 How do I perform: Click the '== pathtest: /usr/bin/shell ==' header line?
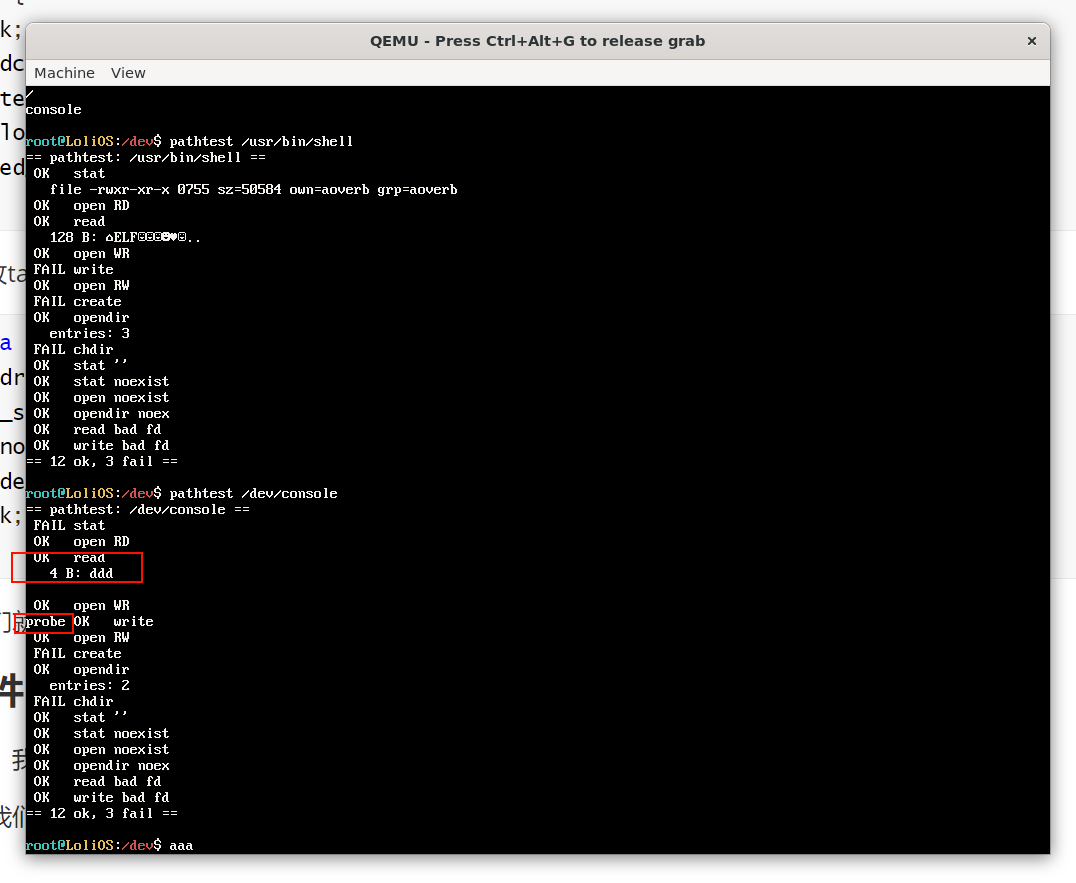pos(145,158)
